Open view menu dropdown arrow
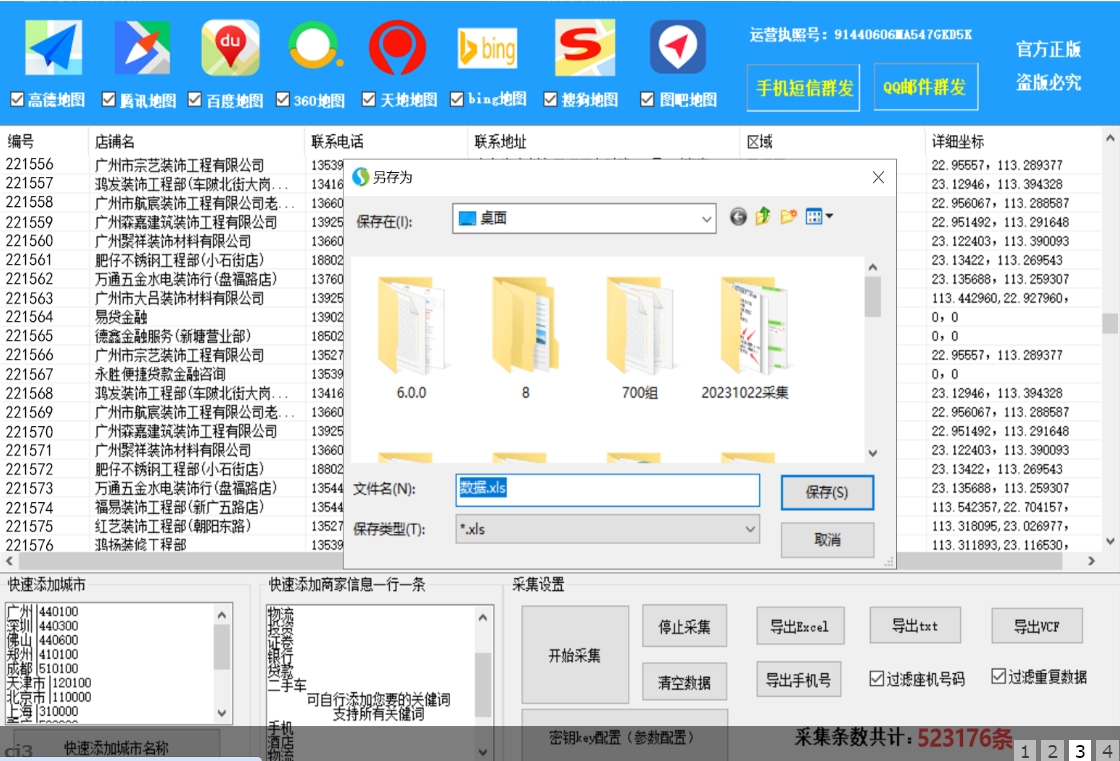Viewport: 1120px width, 761px height. pos(829,216)
